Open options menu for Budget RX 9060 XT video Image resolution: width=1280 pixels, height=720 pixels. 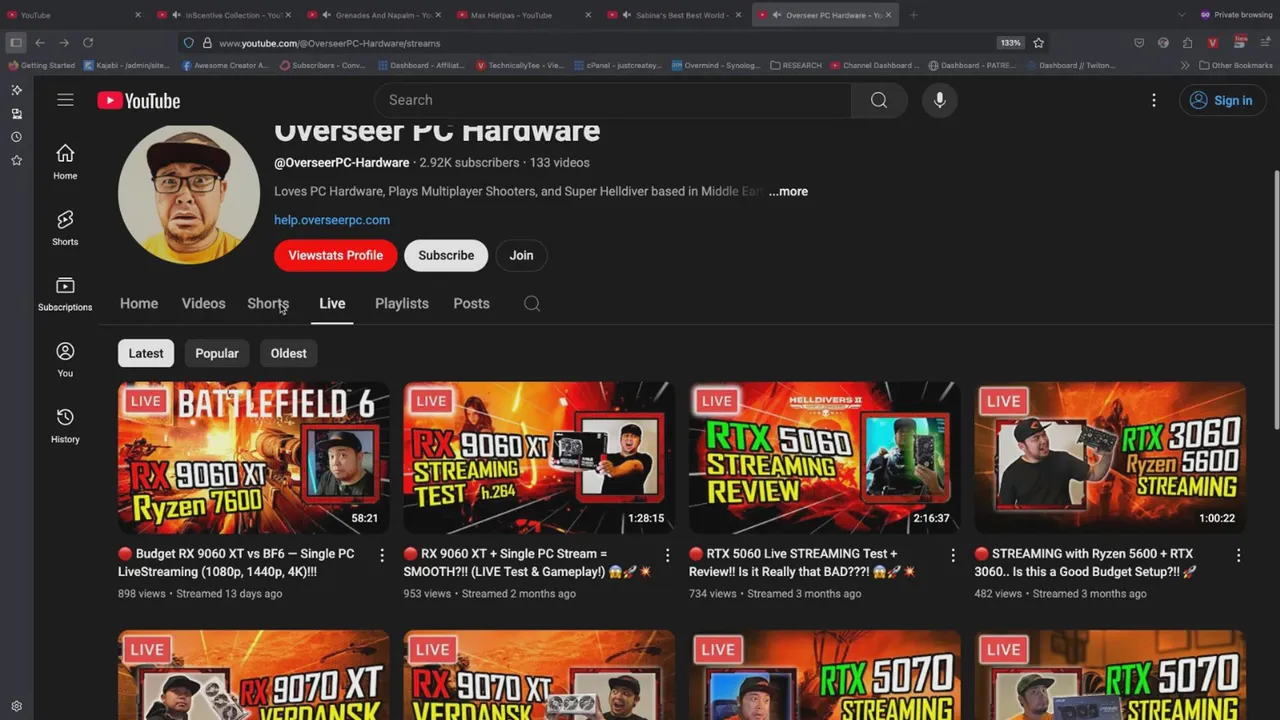pyautogui.click(x=381, y=555)
